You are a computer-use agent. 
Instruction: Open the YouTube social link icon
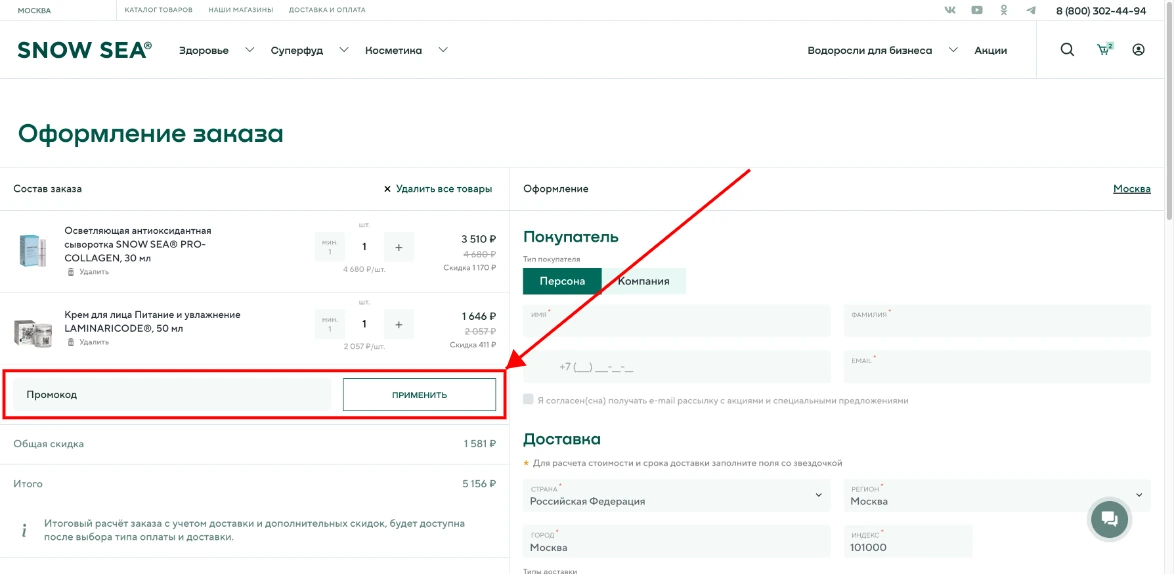pyautogui.click(x=977, y=10)
